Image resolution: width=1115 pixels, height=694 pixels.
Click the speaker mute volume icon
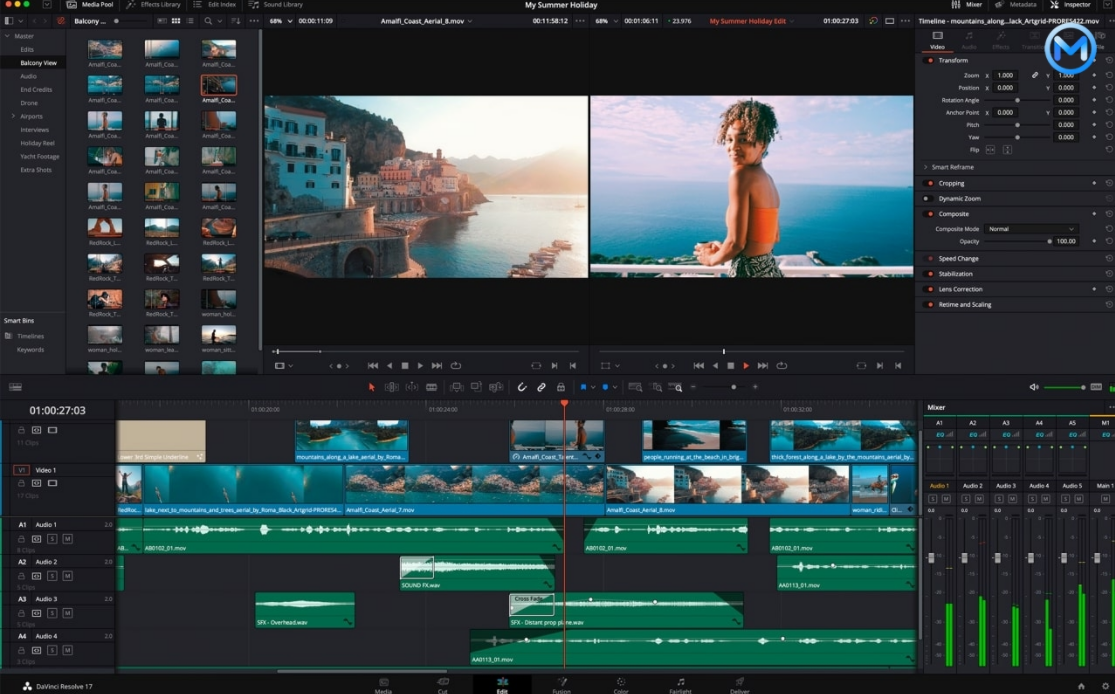click(x=1034, y=388)
